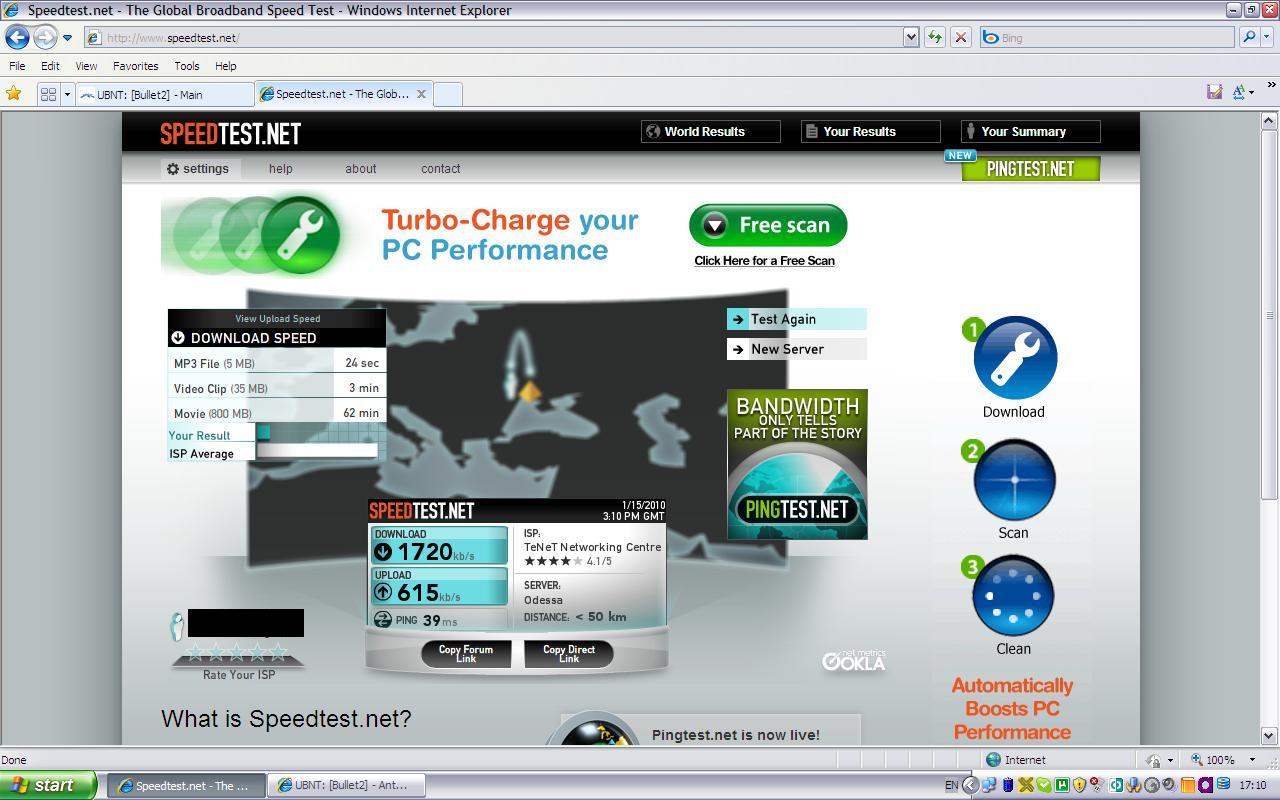The width and height of the screenshot is (1280, 800).
Task: Open the search provider dropdown arrow
Action: pyautogui.click(x=1267, y=38)
